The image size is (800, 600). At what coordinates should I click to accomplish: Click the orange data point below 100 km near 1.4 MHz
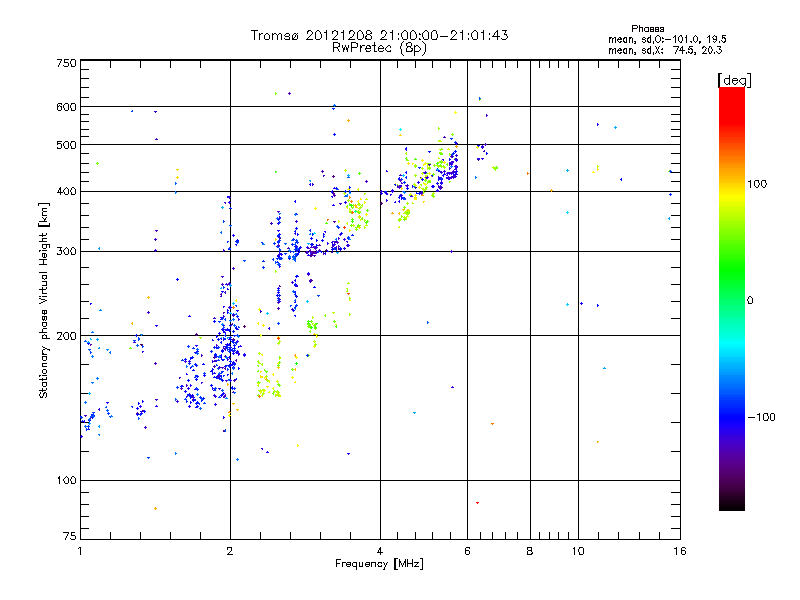[156, 509]
